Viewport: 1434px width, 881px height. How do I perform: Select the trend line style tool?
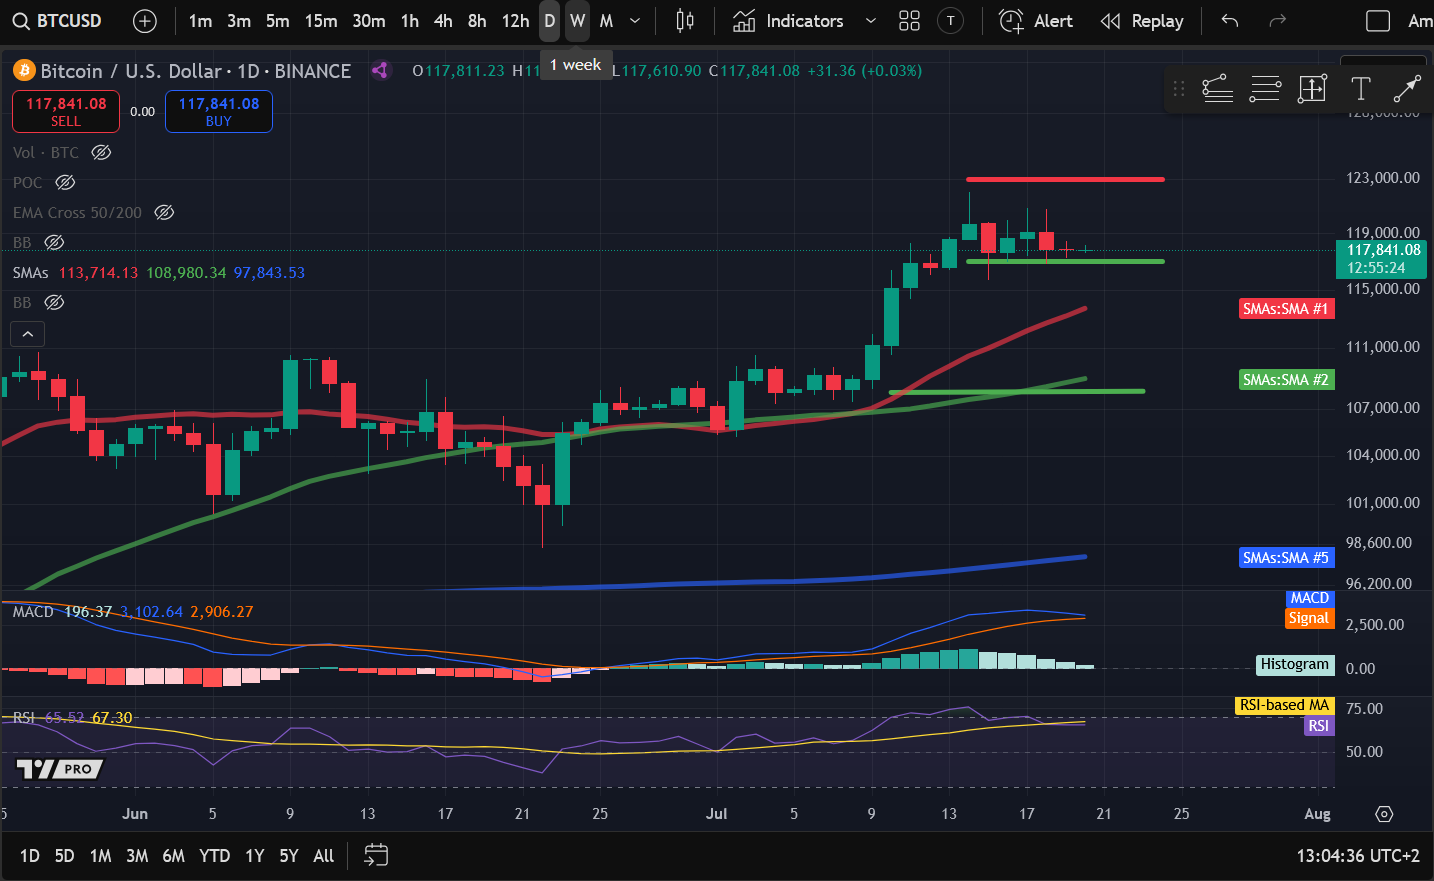pos(1217,89)
